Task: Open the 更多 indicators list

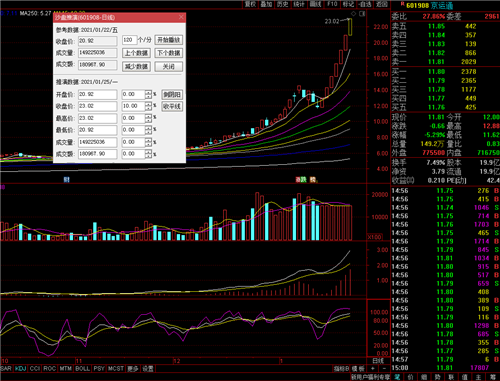Action: point(133,368)
